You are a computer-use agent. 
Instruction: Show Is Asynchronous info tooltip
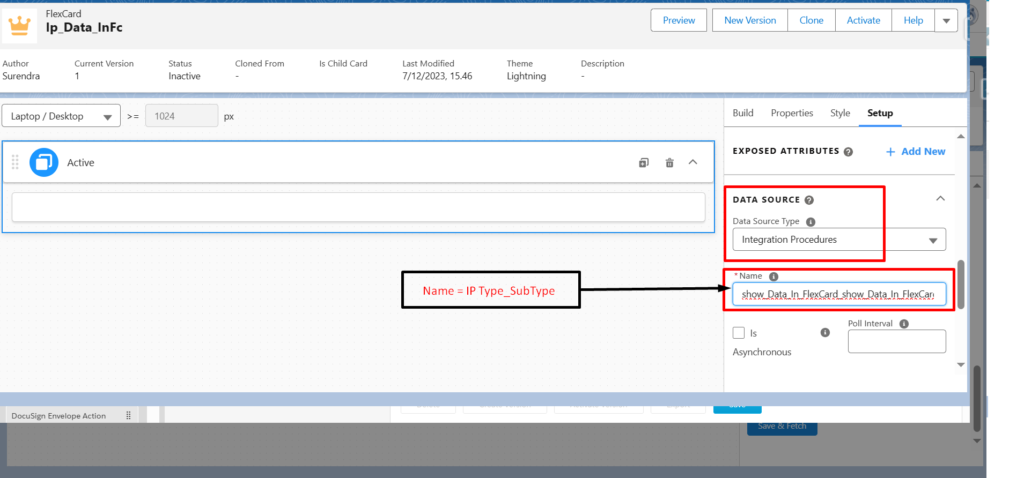[x=825, y=332]
